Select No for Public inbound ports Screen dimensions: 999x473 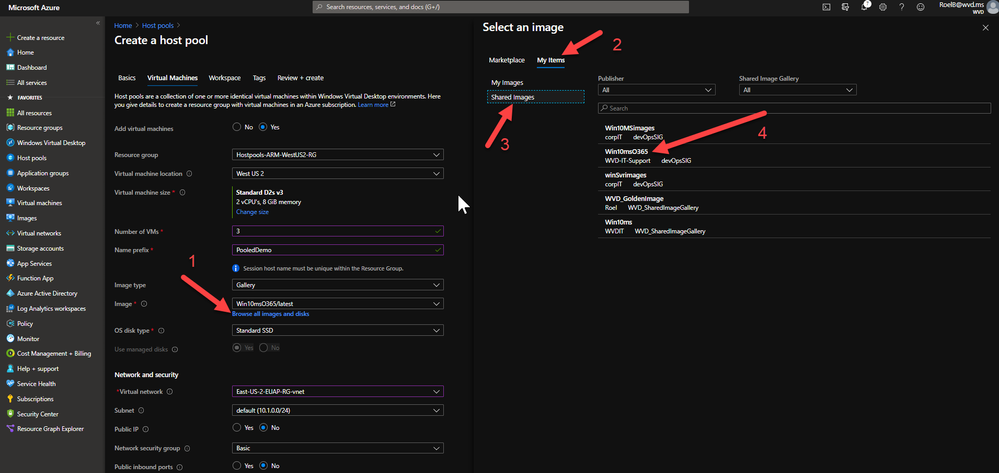[262, 467]
